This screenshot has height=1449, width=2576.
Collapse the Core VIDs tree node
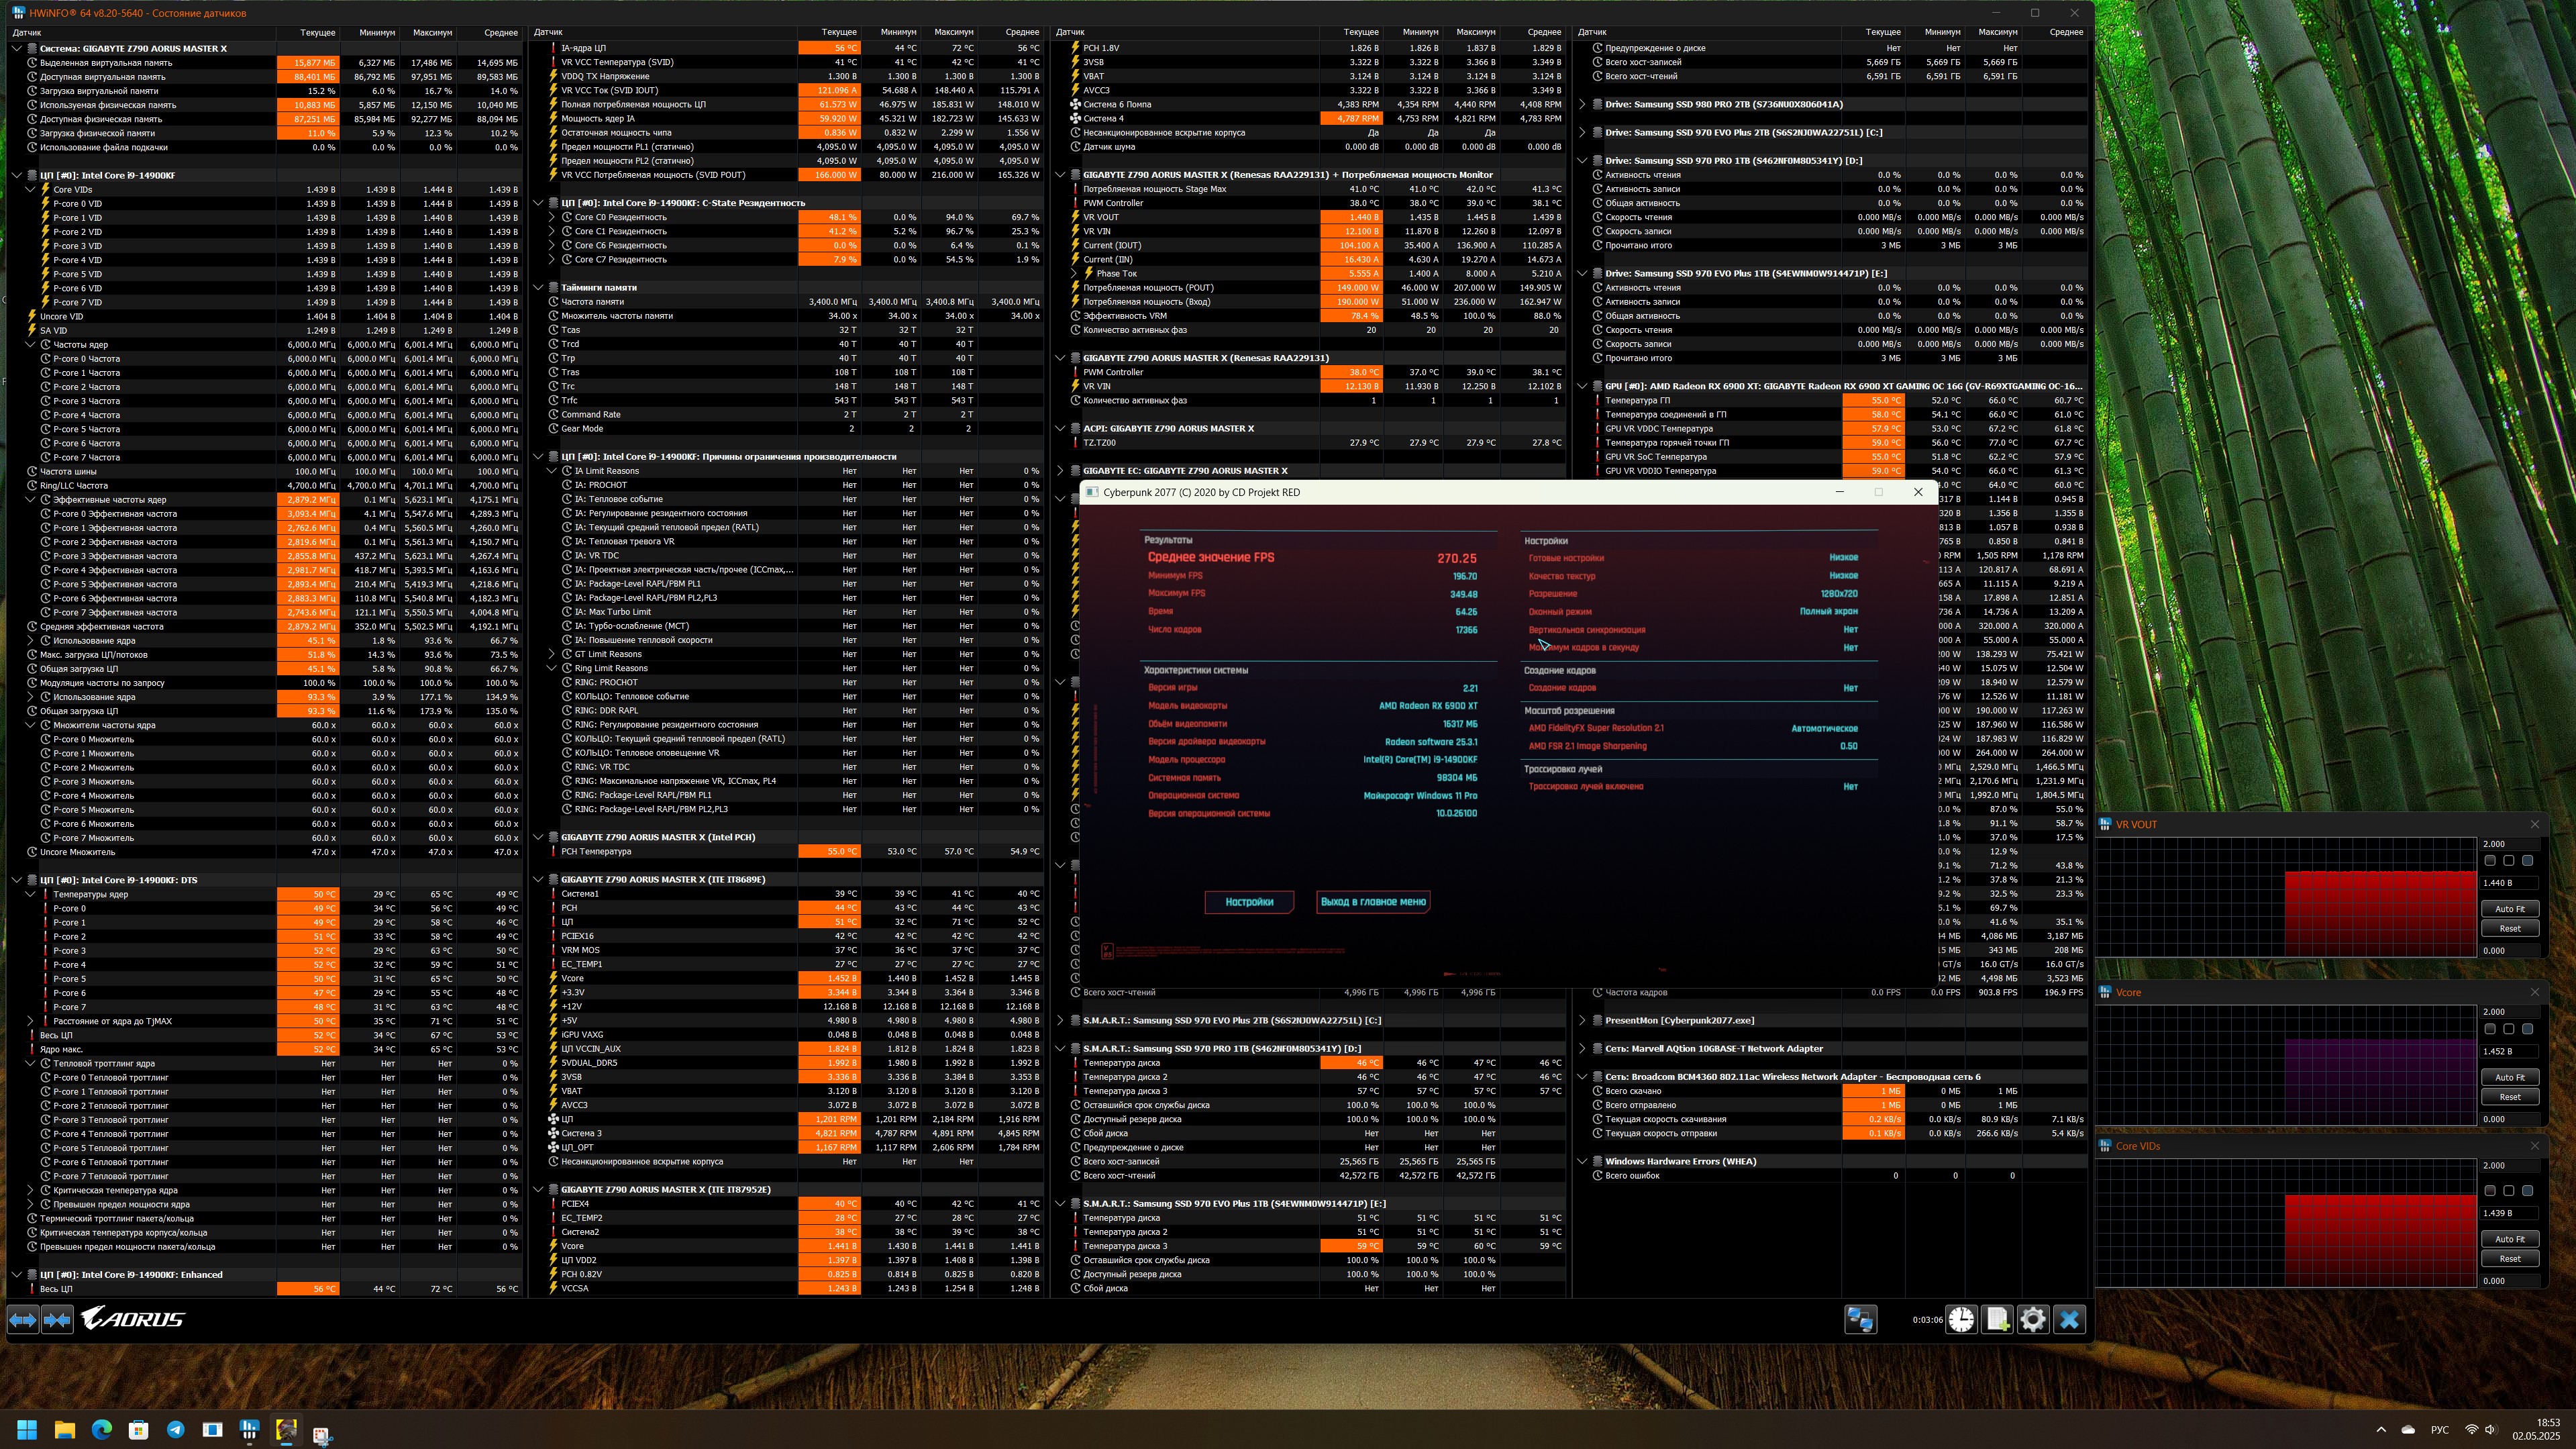pyautogui.click(x=31, y=189)
